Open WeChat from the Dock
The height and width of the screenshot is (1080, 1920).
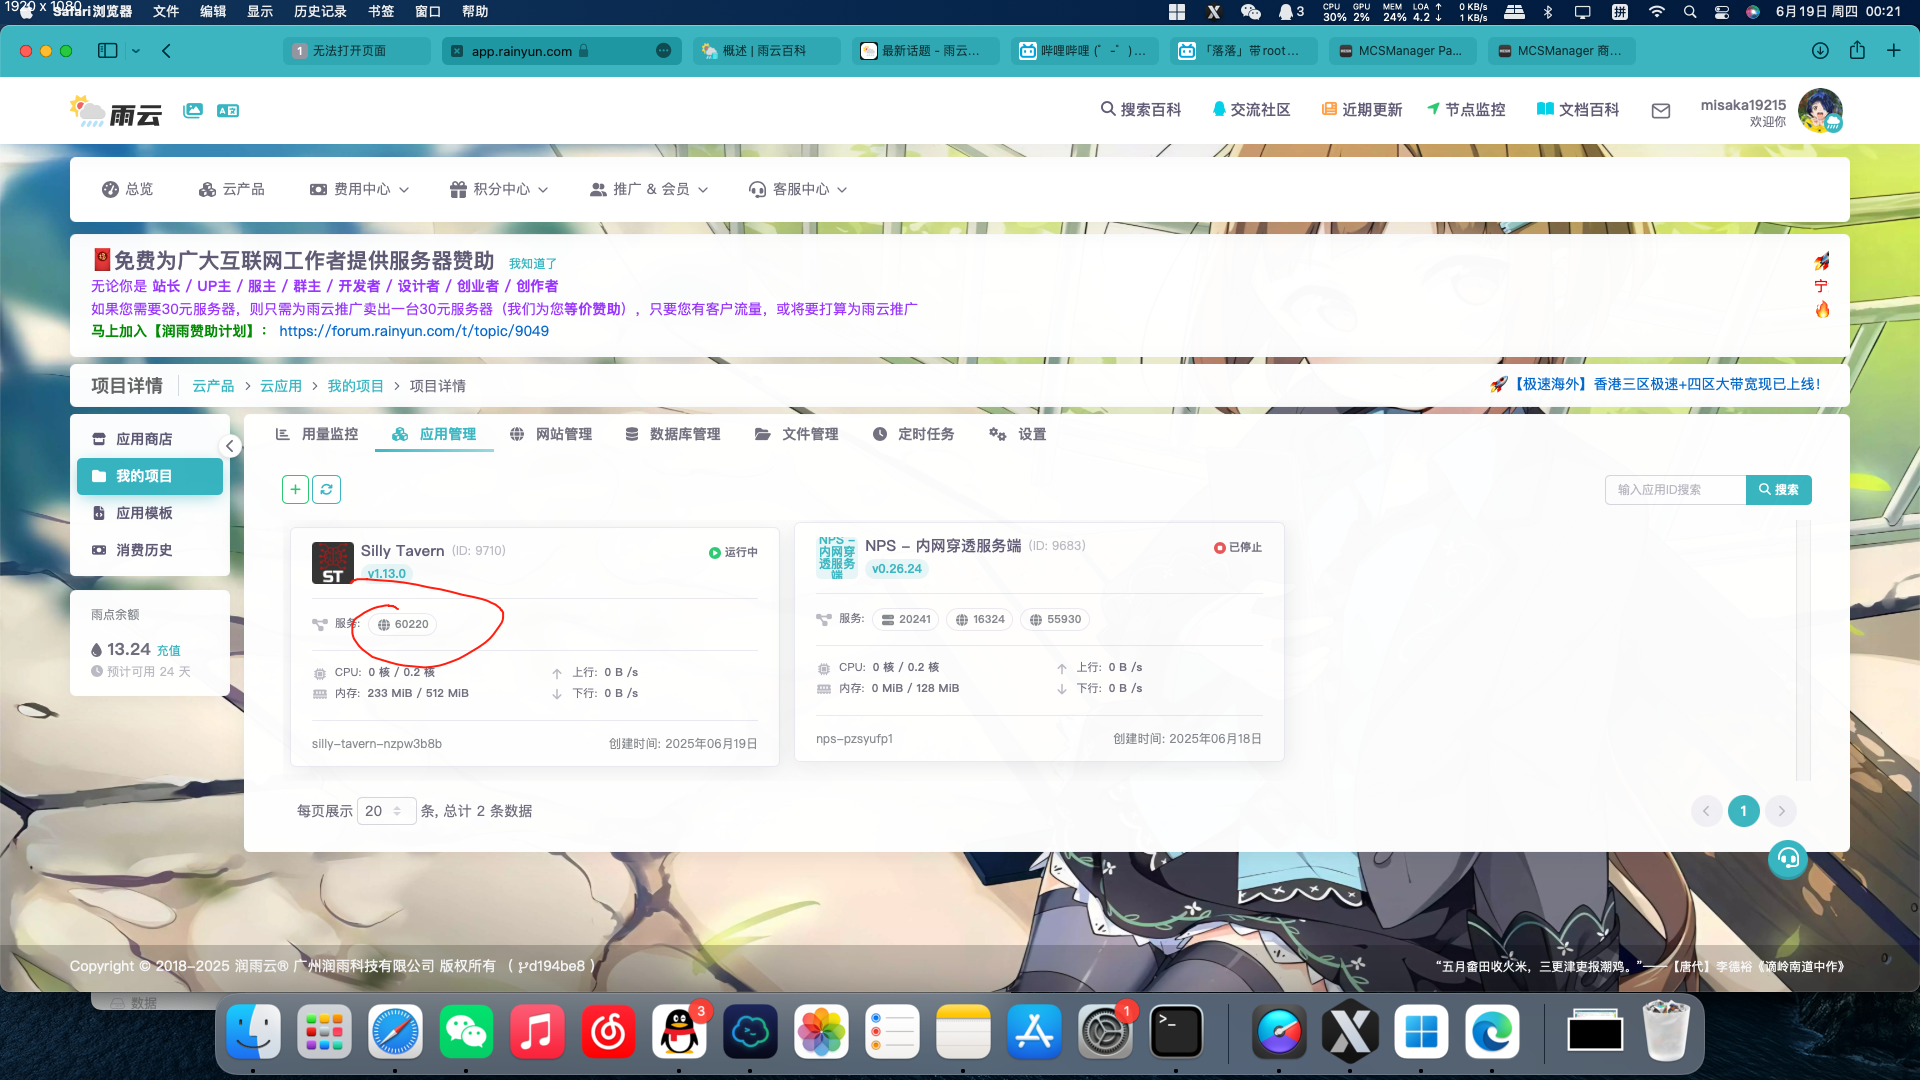(466, 1032)
